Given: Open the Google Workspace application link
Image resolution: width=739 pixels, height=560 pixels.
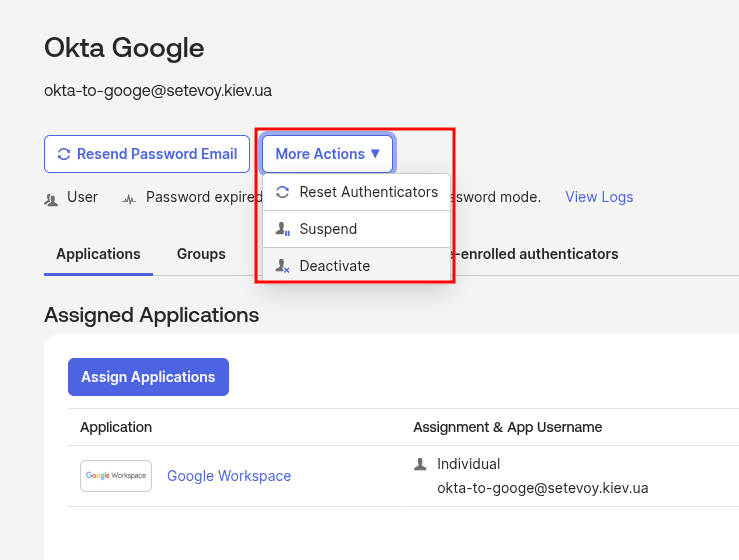Looking at the screenshot, I should 229,476.
